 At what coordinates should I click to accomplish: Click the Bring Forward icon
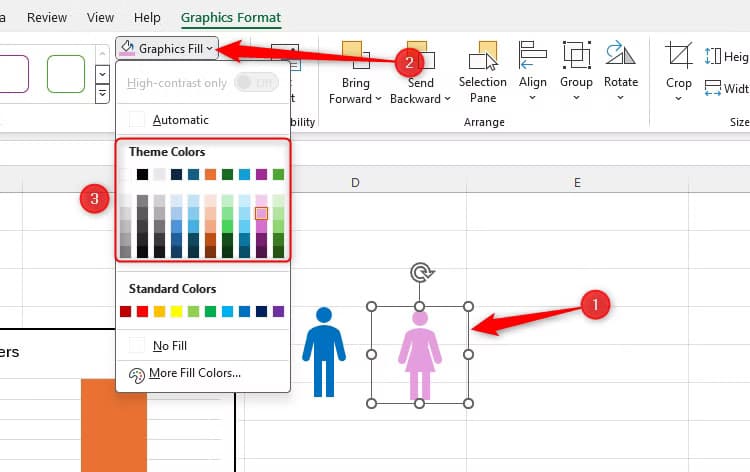[355, 55]
